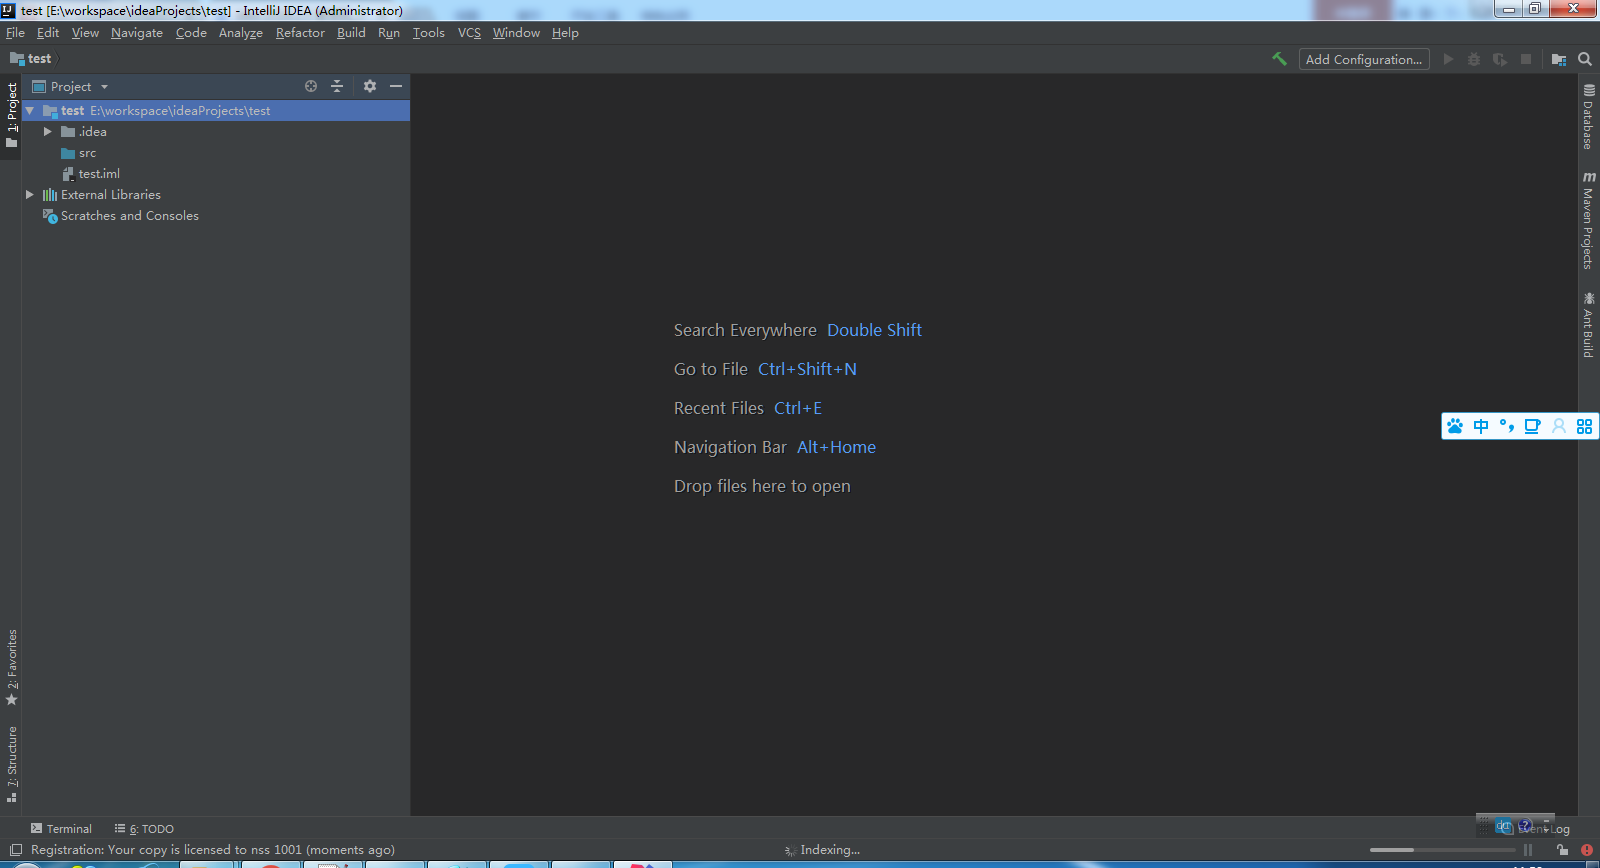The height and width of the screenshot is (868, 1600).
Task: Open the 2: Favorites side tab
Action: pyautogui.click(x=11, y=667)
